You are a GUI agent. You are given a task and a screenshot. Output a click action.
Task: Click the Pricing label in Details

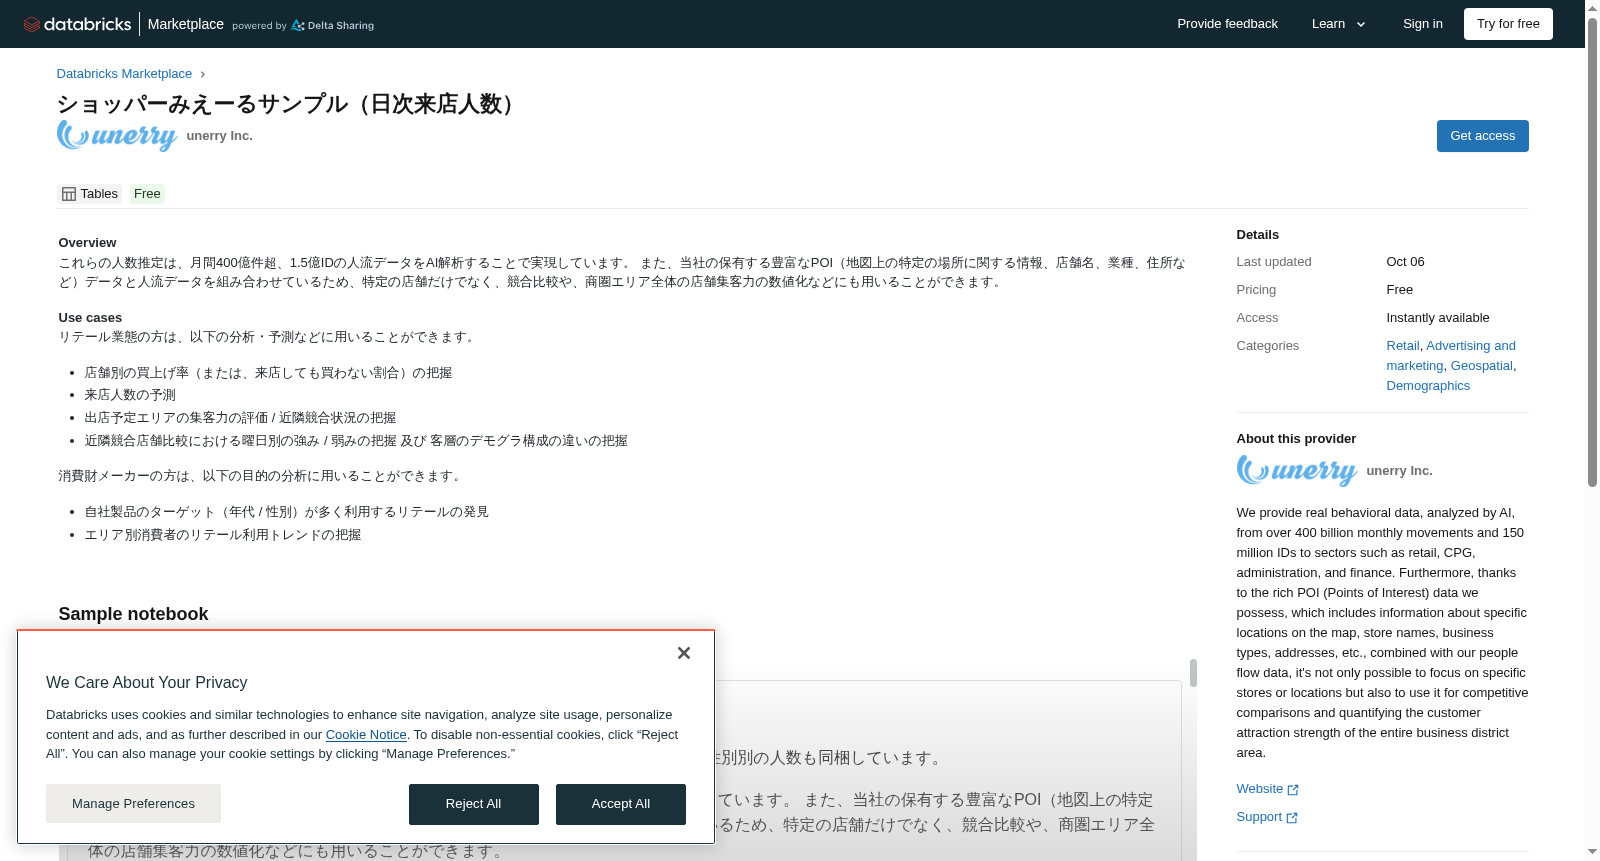click(1256, 290)
